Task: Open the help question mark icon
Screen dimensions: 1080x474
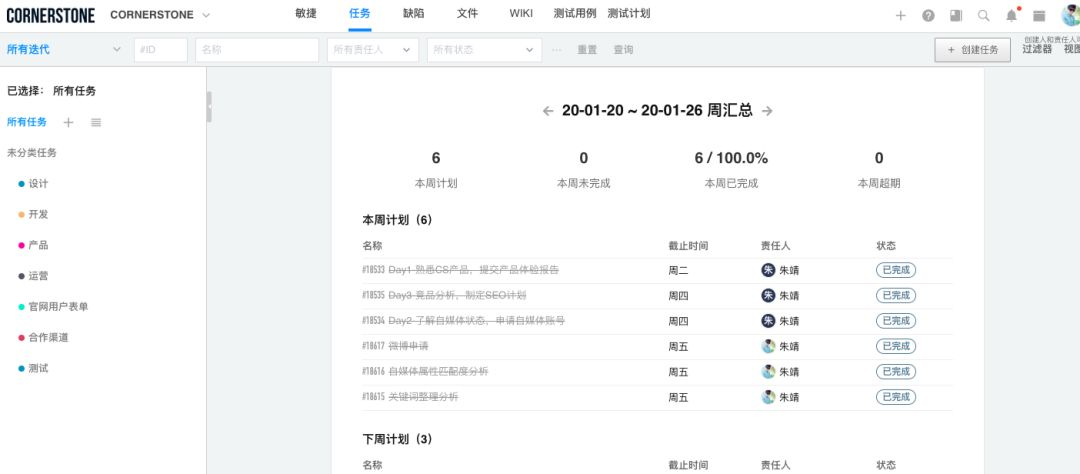Action: [x=928, y=15]
